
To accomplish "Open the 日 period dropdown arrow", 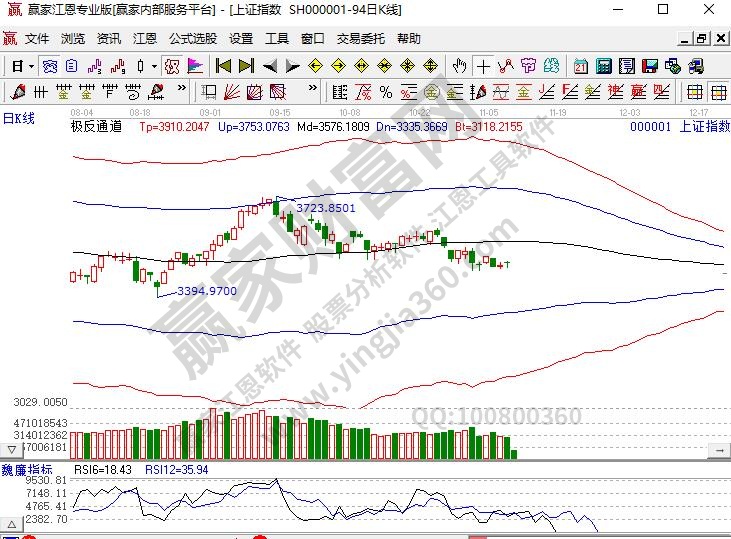I will click(x=31, y=66).
